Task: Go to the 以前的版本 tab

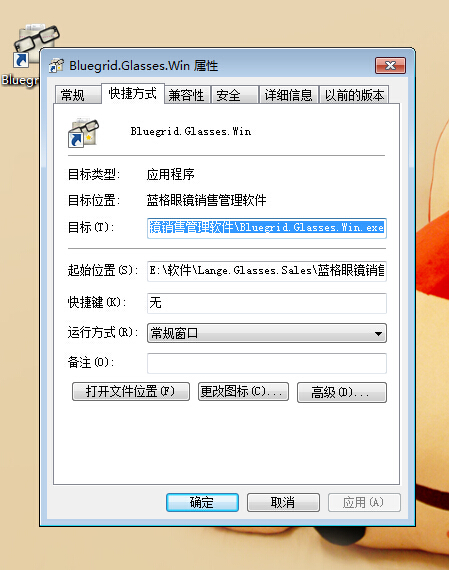Action: [x=354, y=95]
